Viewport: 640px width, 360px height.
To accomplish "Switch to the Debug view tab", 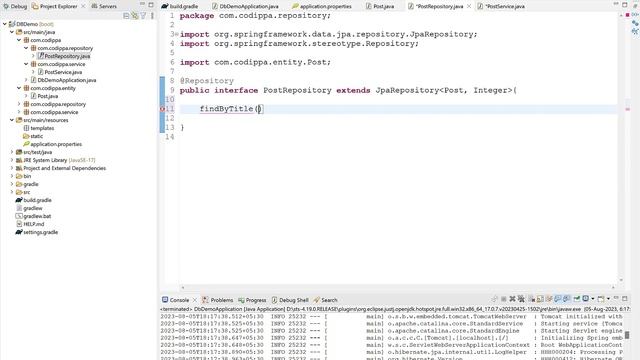I will tap(15, 6).
